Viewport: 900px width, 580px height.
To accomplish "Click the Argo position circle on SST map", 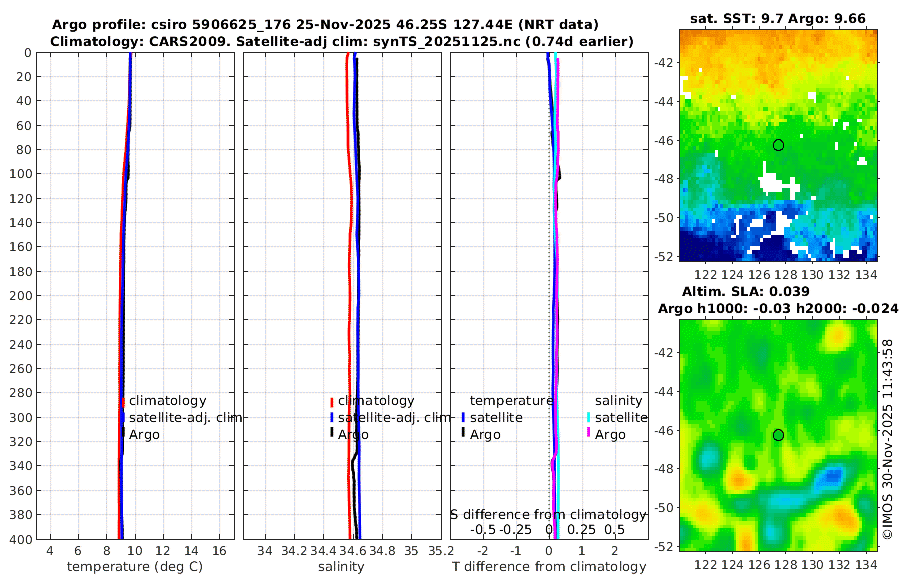I will (x=778, y=145).
